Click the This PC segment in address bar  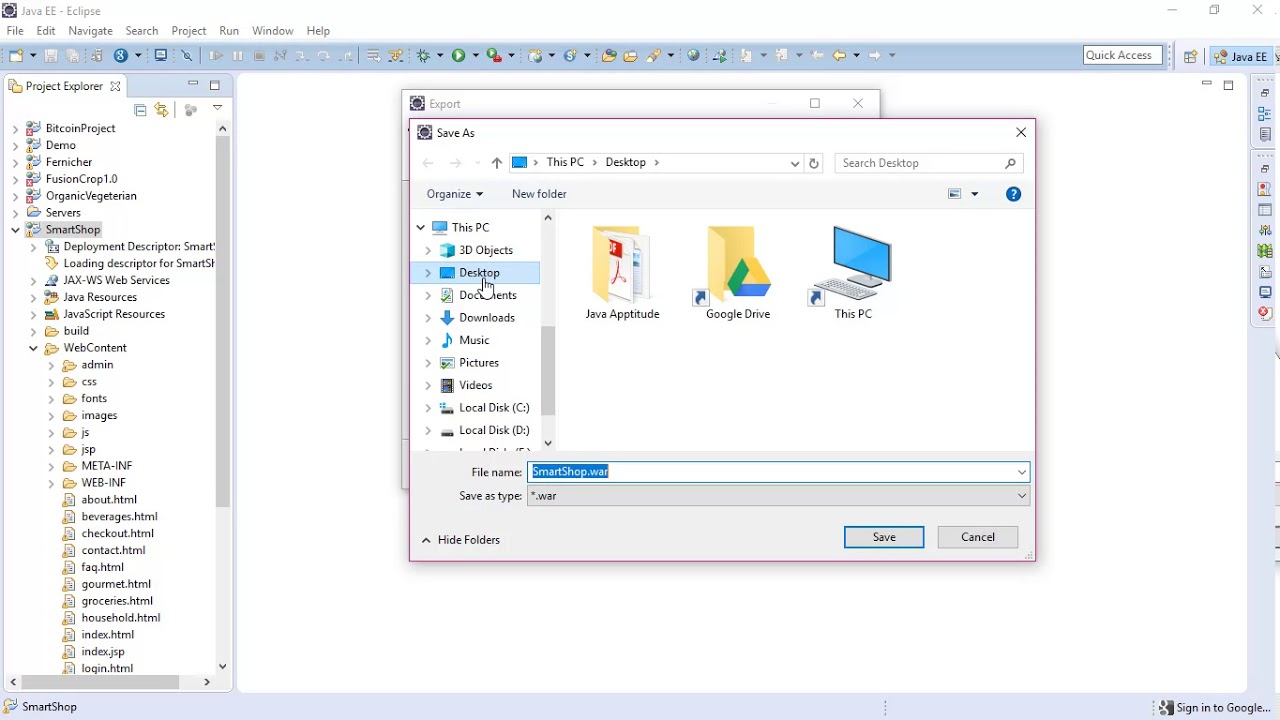tap(565, 163)
